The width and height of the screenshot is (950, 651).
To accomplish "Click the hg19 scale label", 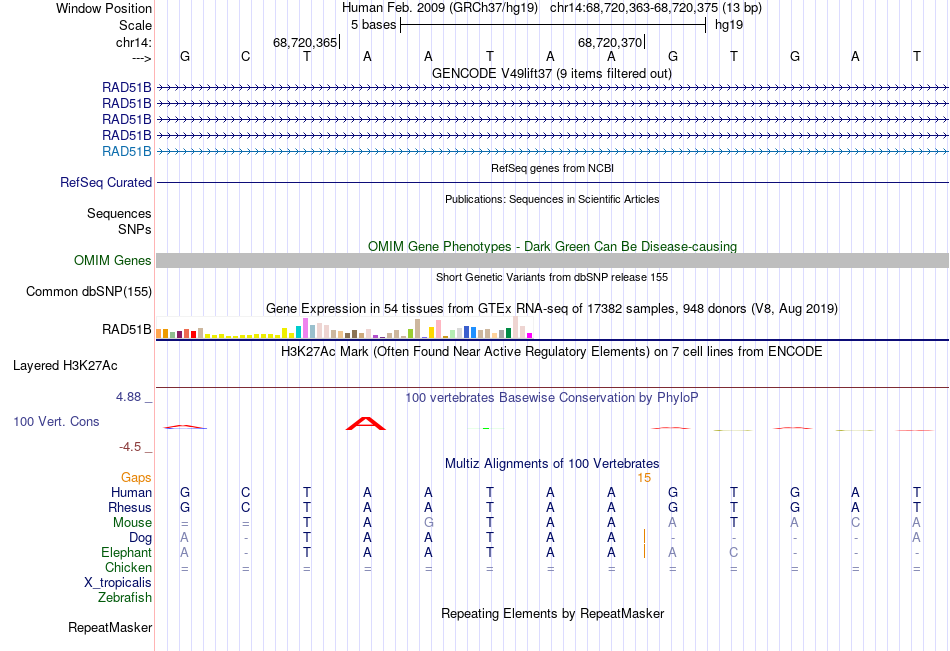I will click(x=729, y=25).
